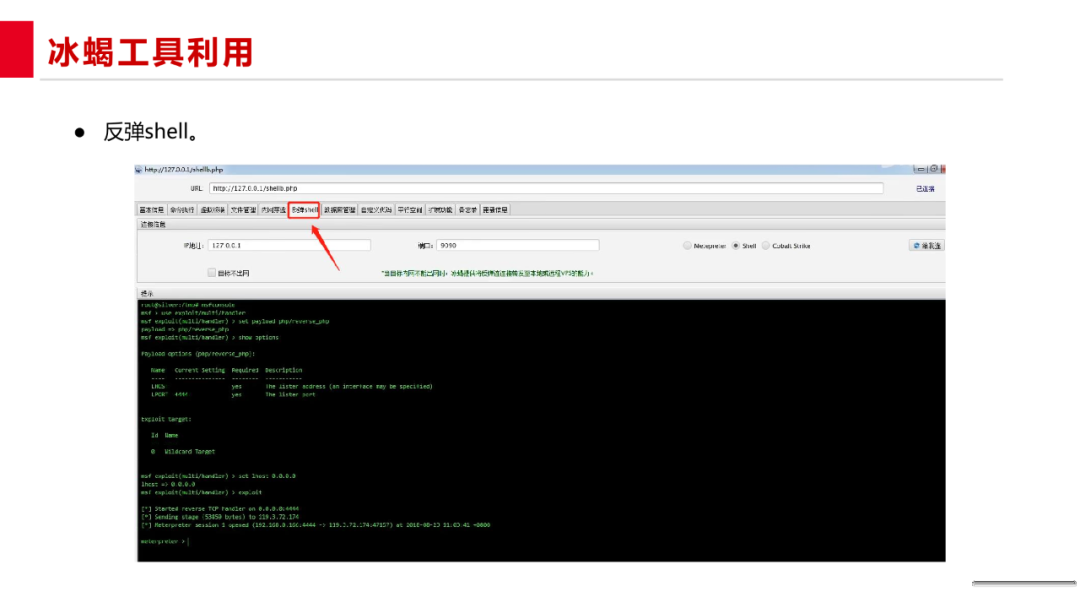Open the 数据库管理 tab

pyautogui.click(x=340, y=210)
